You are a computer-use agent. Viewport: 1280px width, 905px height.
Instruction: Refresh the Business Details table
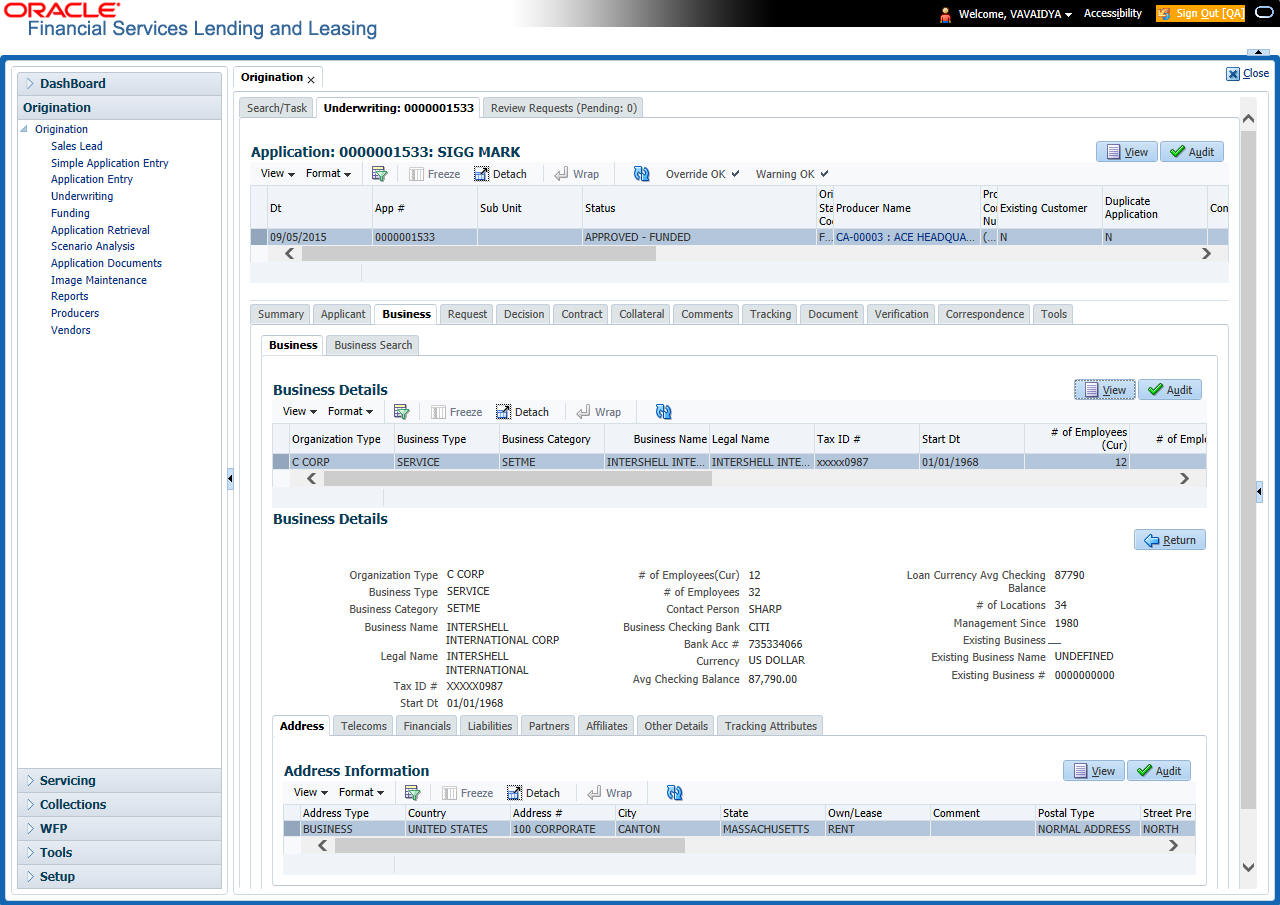click(664, 411)
